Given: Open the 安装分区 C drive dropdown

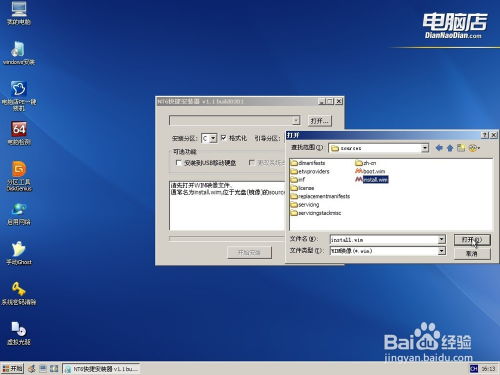Looking at the screenshot, I should pos(213,138).
